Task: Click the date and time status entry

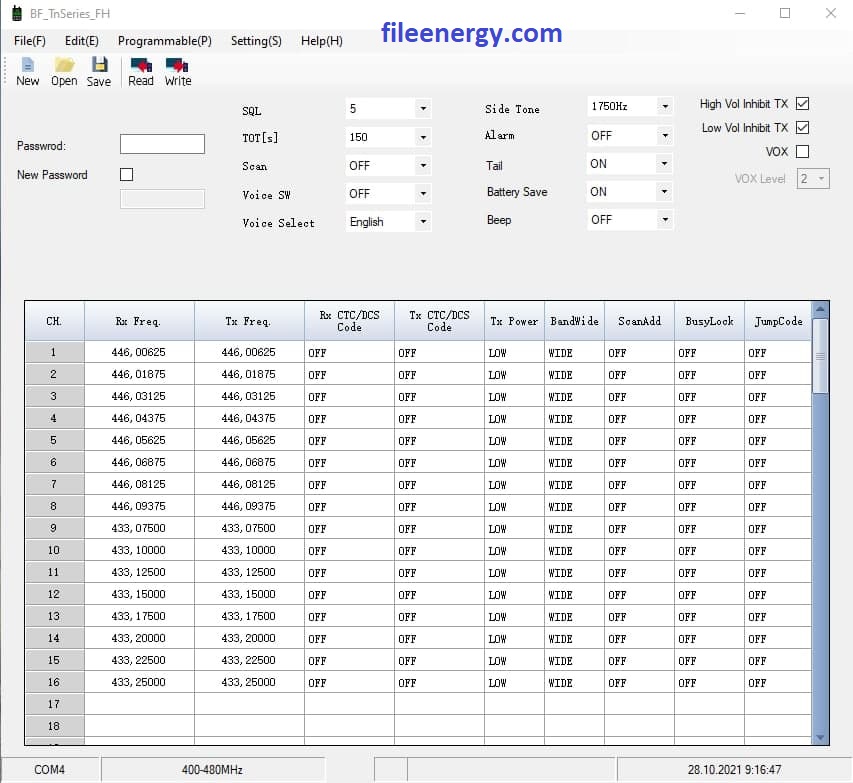Action: click(734, 769)
